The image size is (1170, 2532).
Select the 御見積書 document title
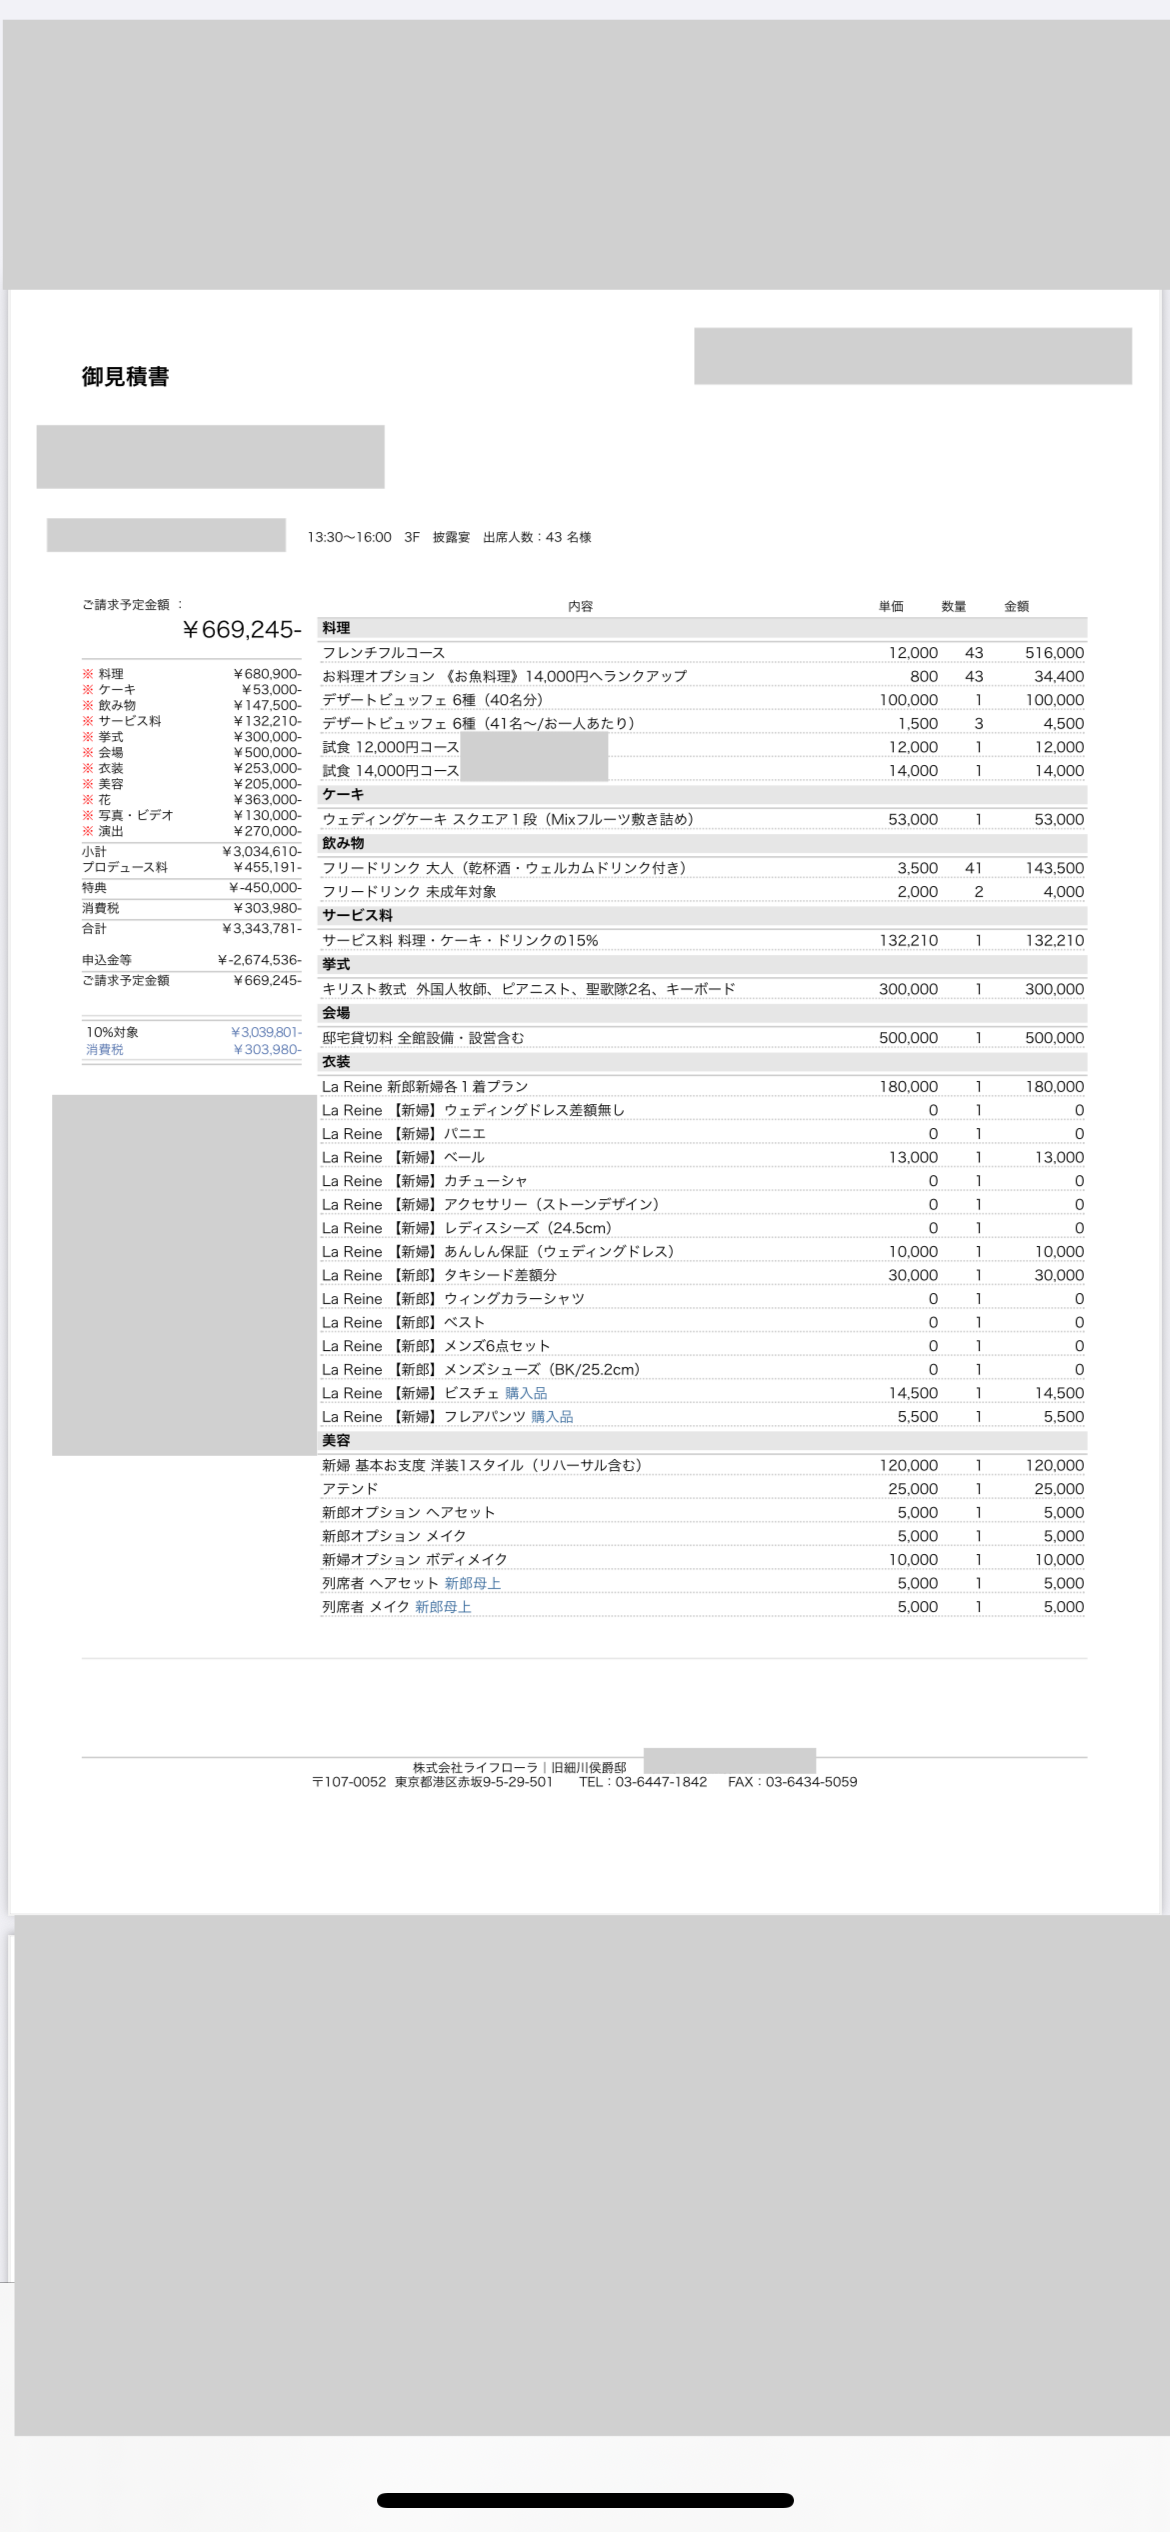pyautogui.click(x=125, y=377)
